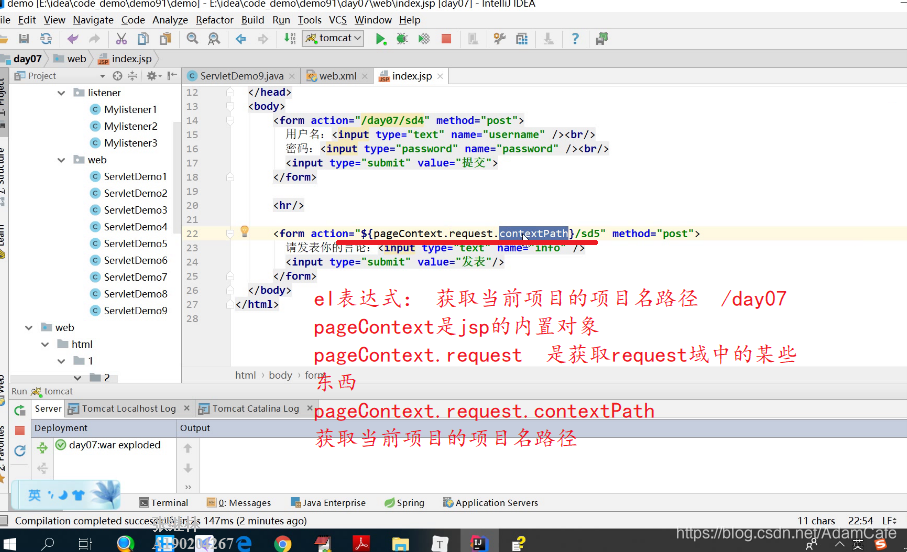Collapse the code fold on line 14

[230, 121]
